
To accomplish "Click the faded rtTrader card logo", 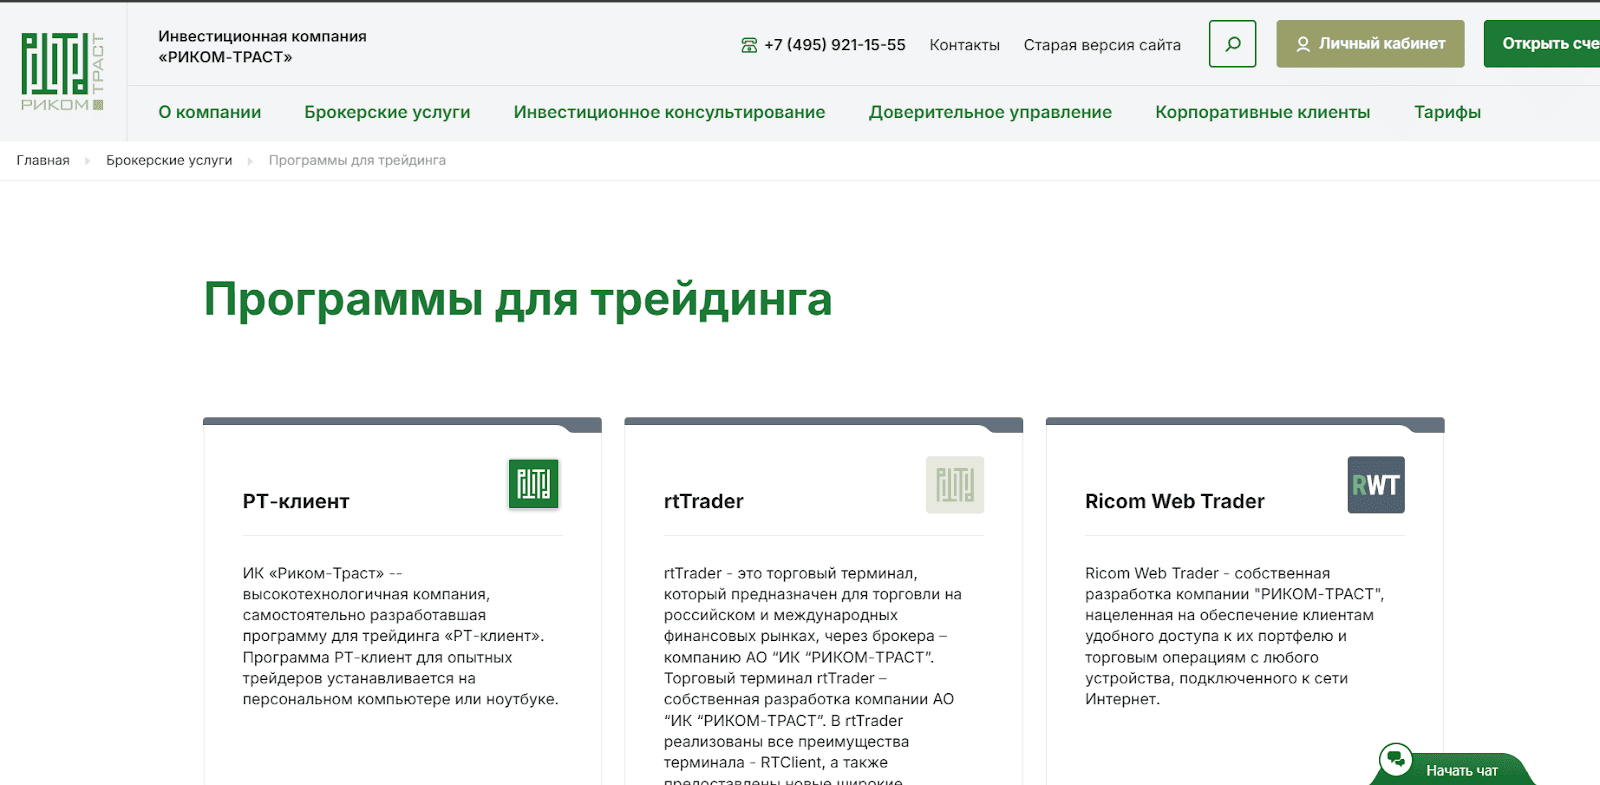I will [955, 485].
